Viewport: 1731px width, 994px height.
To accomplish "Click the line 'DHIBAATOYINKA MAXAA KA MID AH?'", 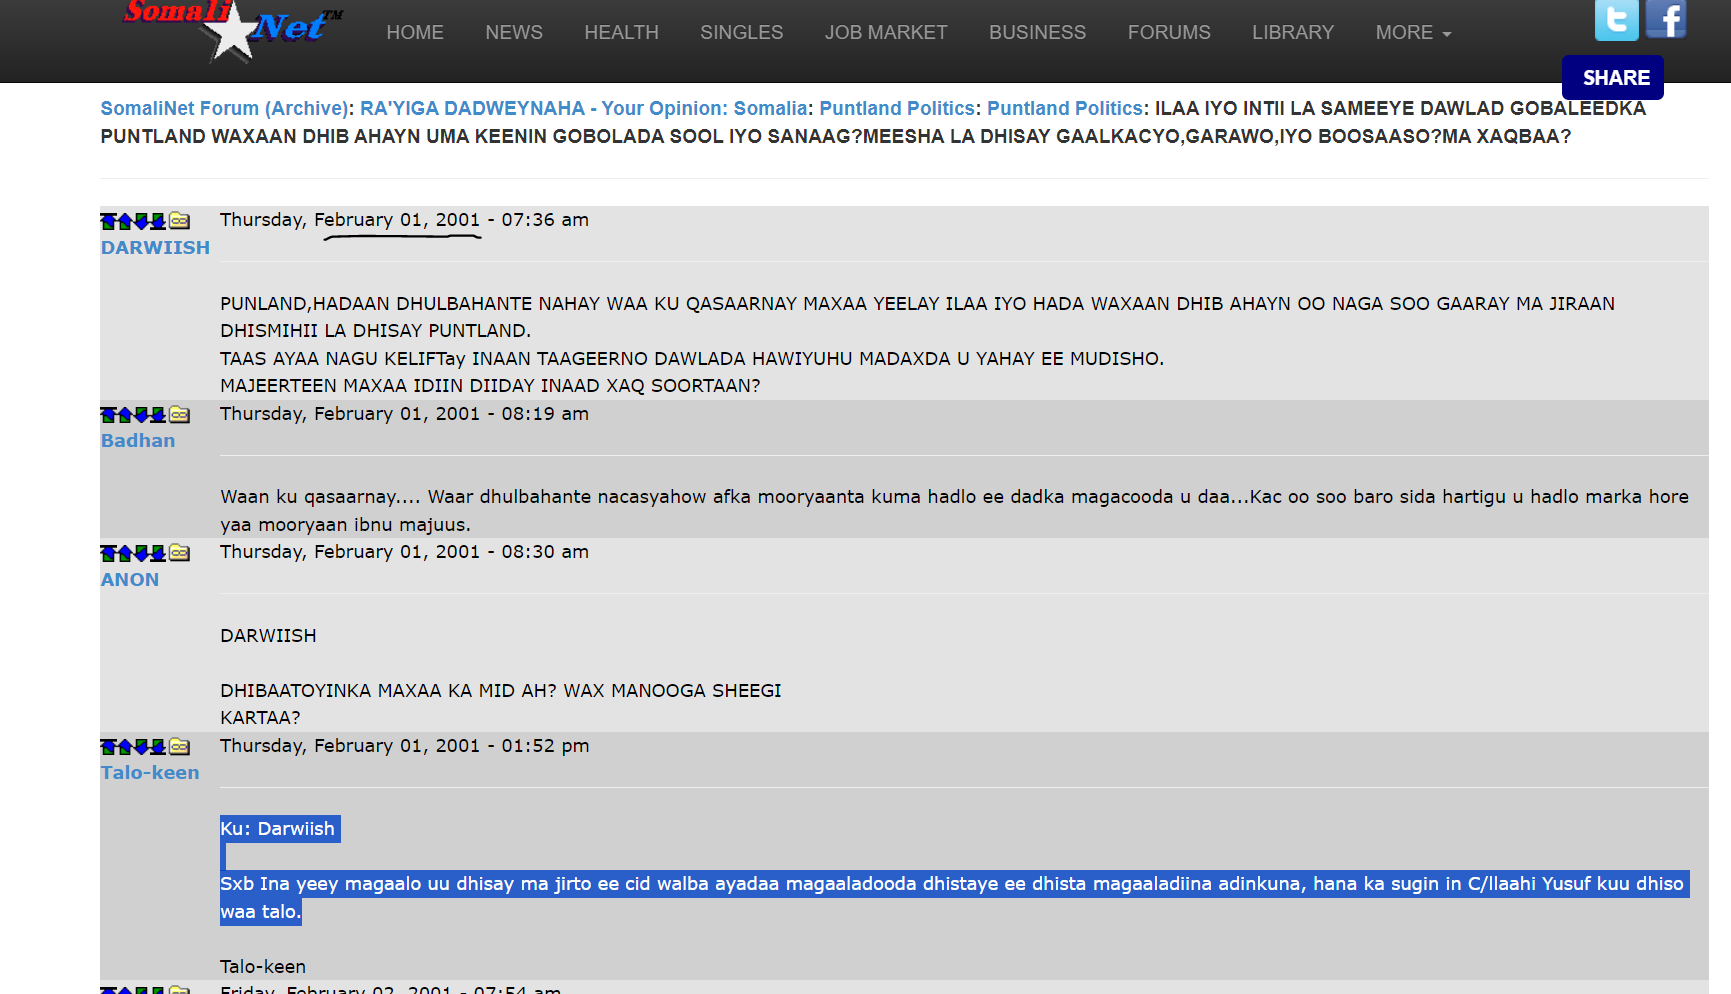I will tap(501, 691).
